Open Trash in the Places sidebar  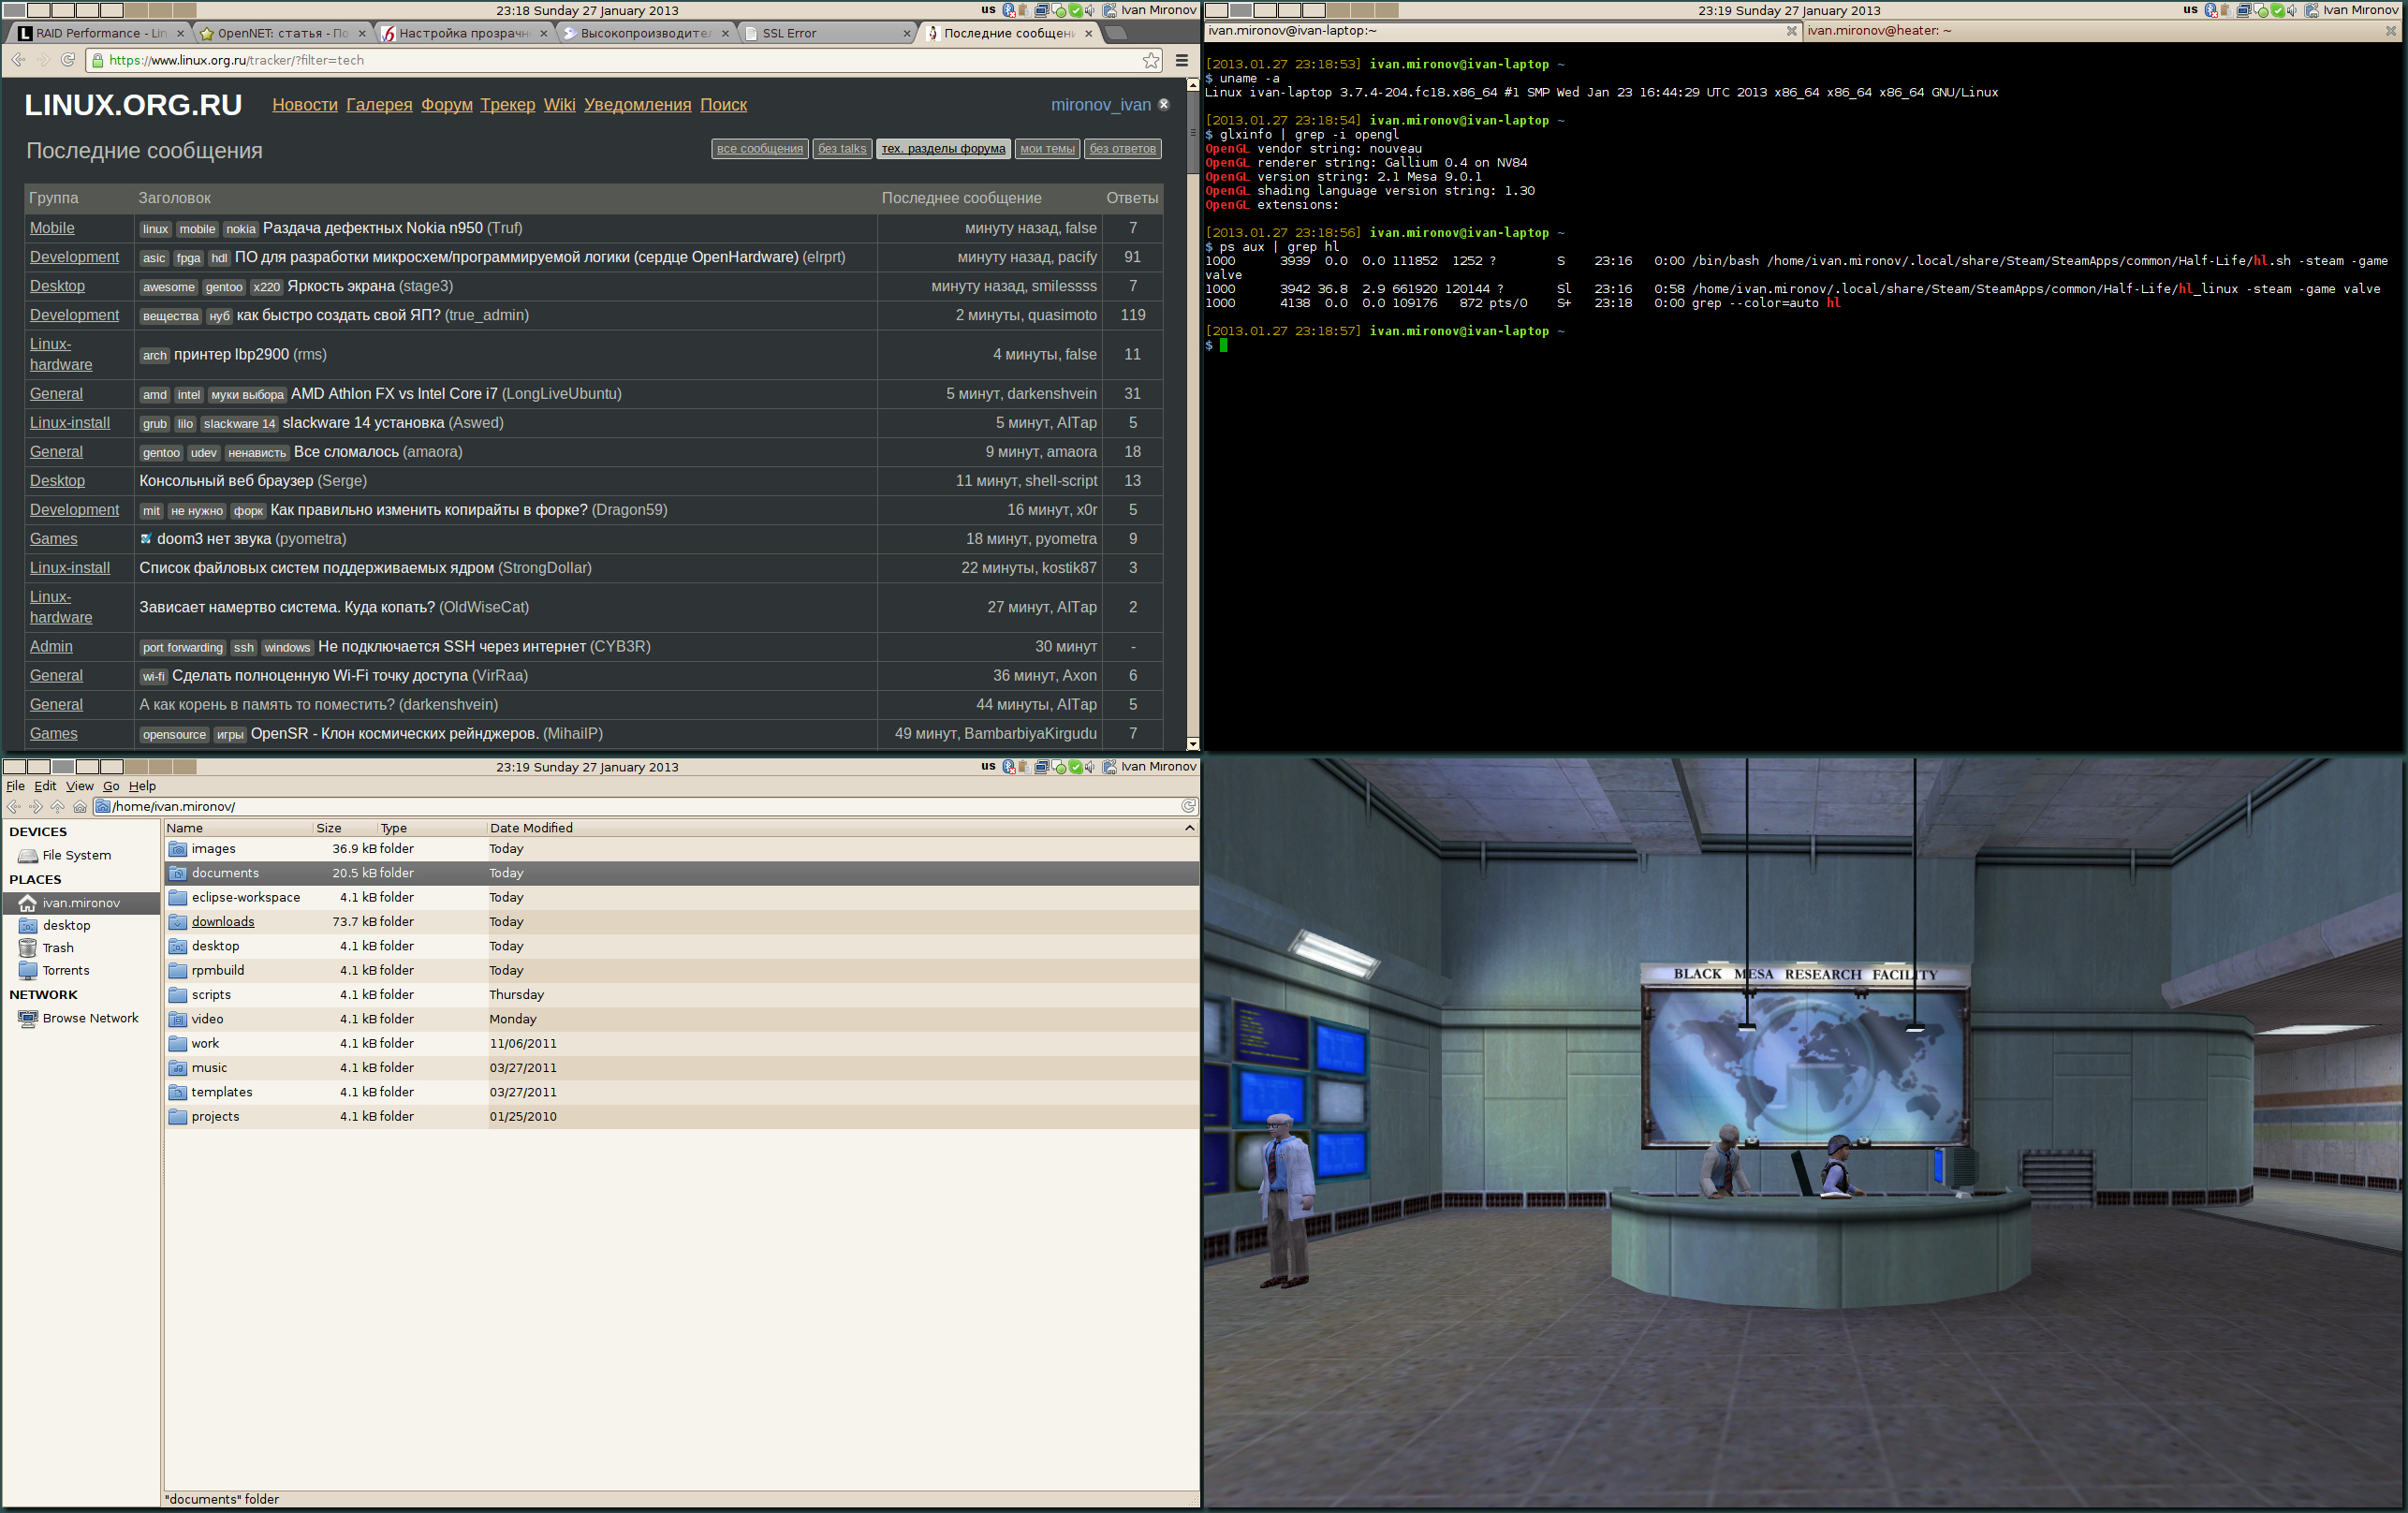click(x=46, y=947)
